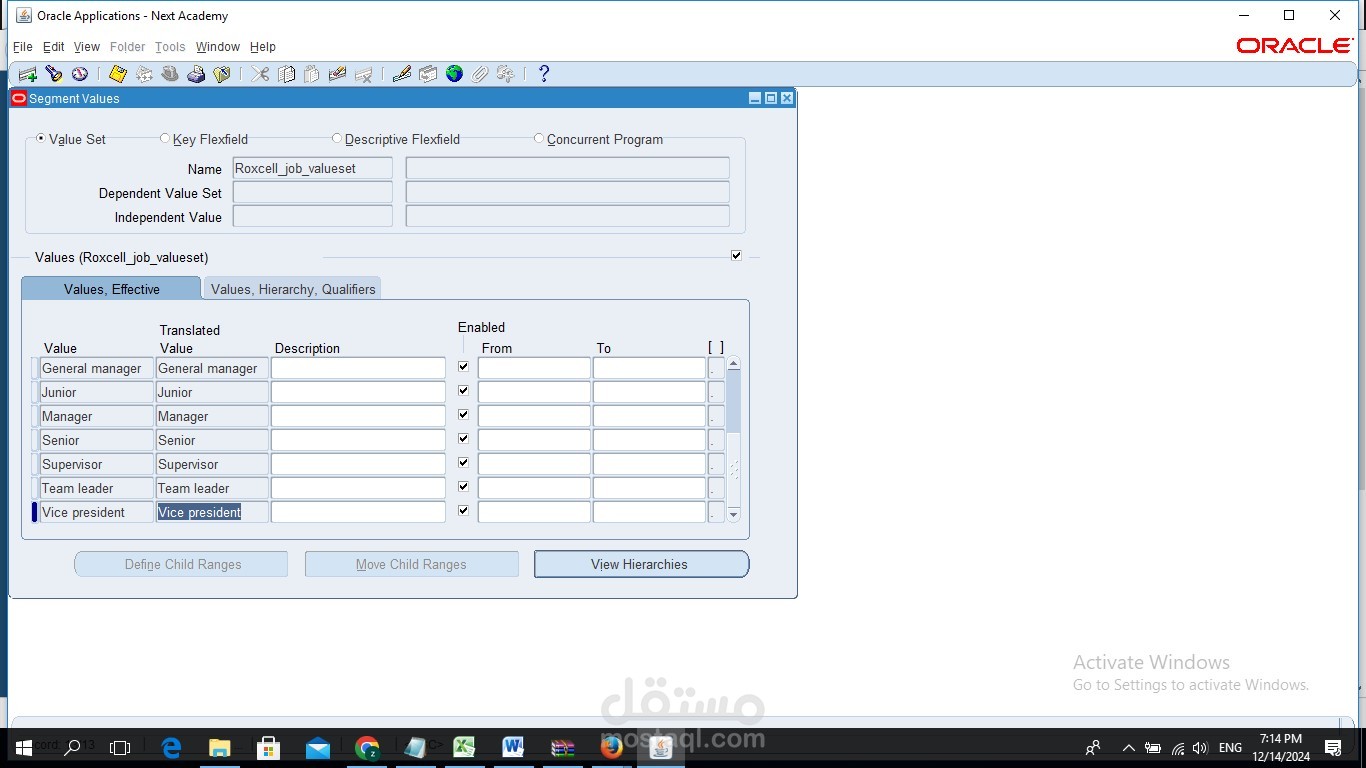The width and height of the screenshot is (1366, 768).
Task: Open flexfield bracket button for Junior row
Action: [716, 392]
